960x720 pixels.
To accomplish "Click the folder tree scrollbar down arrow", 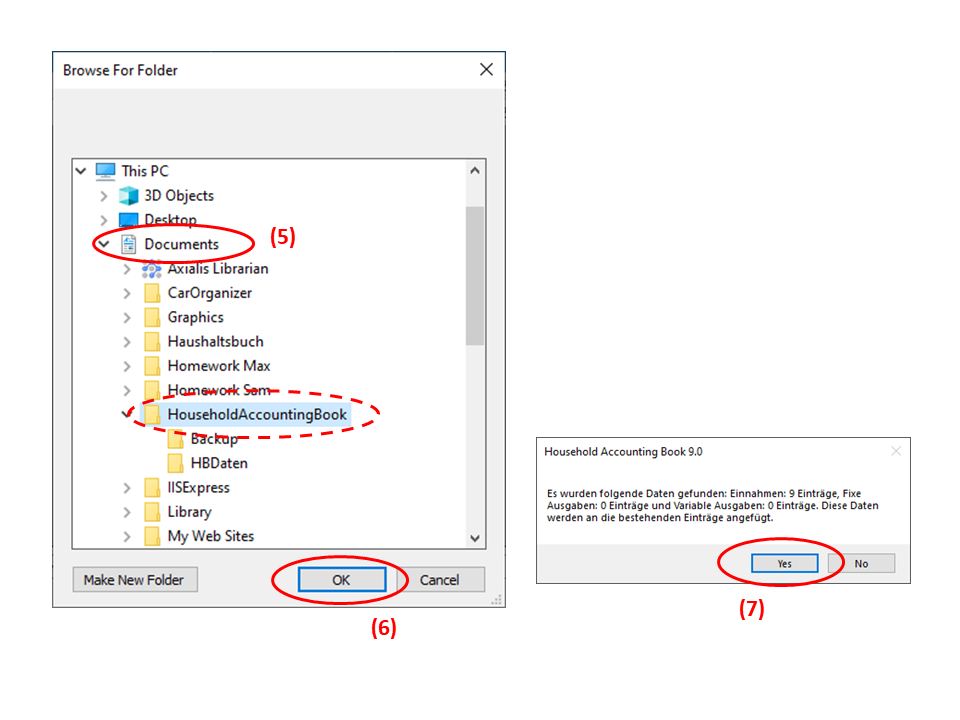I will coord(475,538).
